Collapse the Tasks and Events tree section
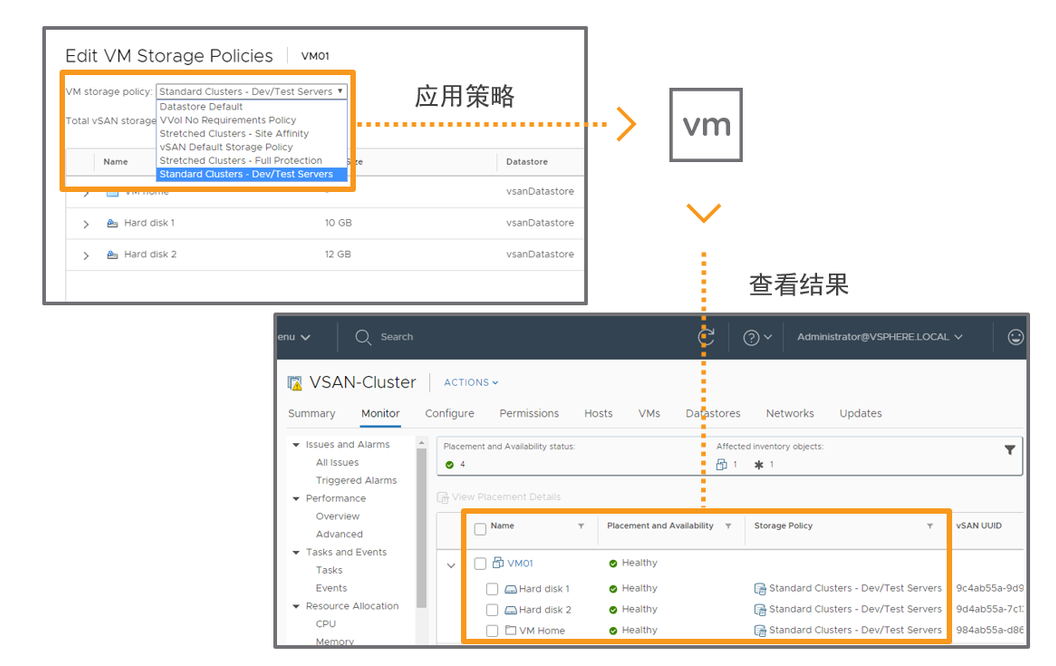 coord(296,553)
